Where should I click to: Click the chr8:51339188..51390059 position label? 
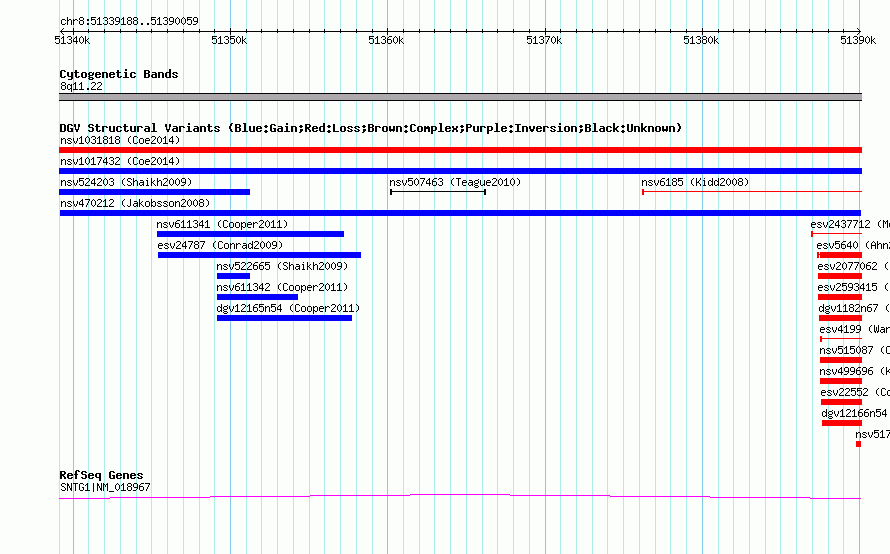(129, 21)
